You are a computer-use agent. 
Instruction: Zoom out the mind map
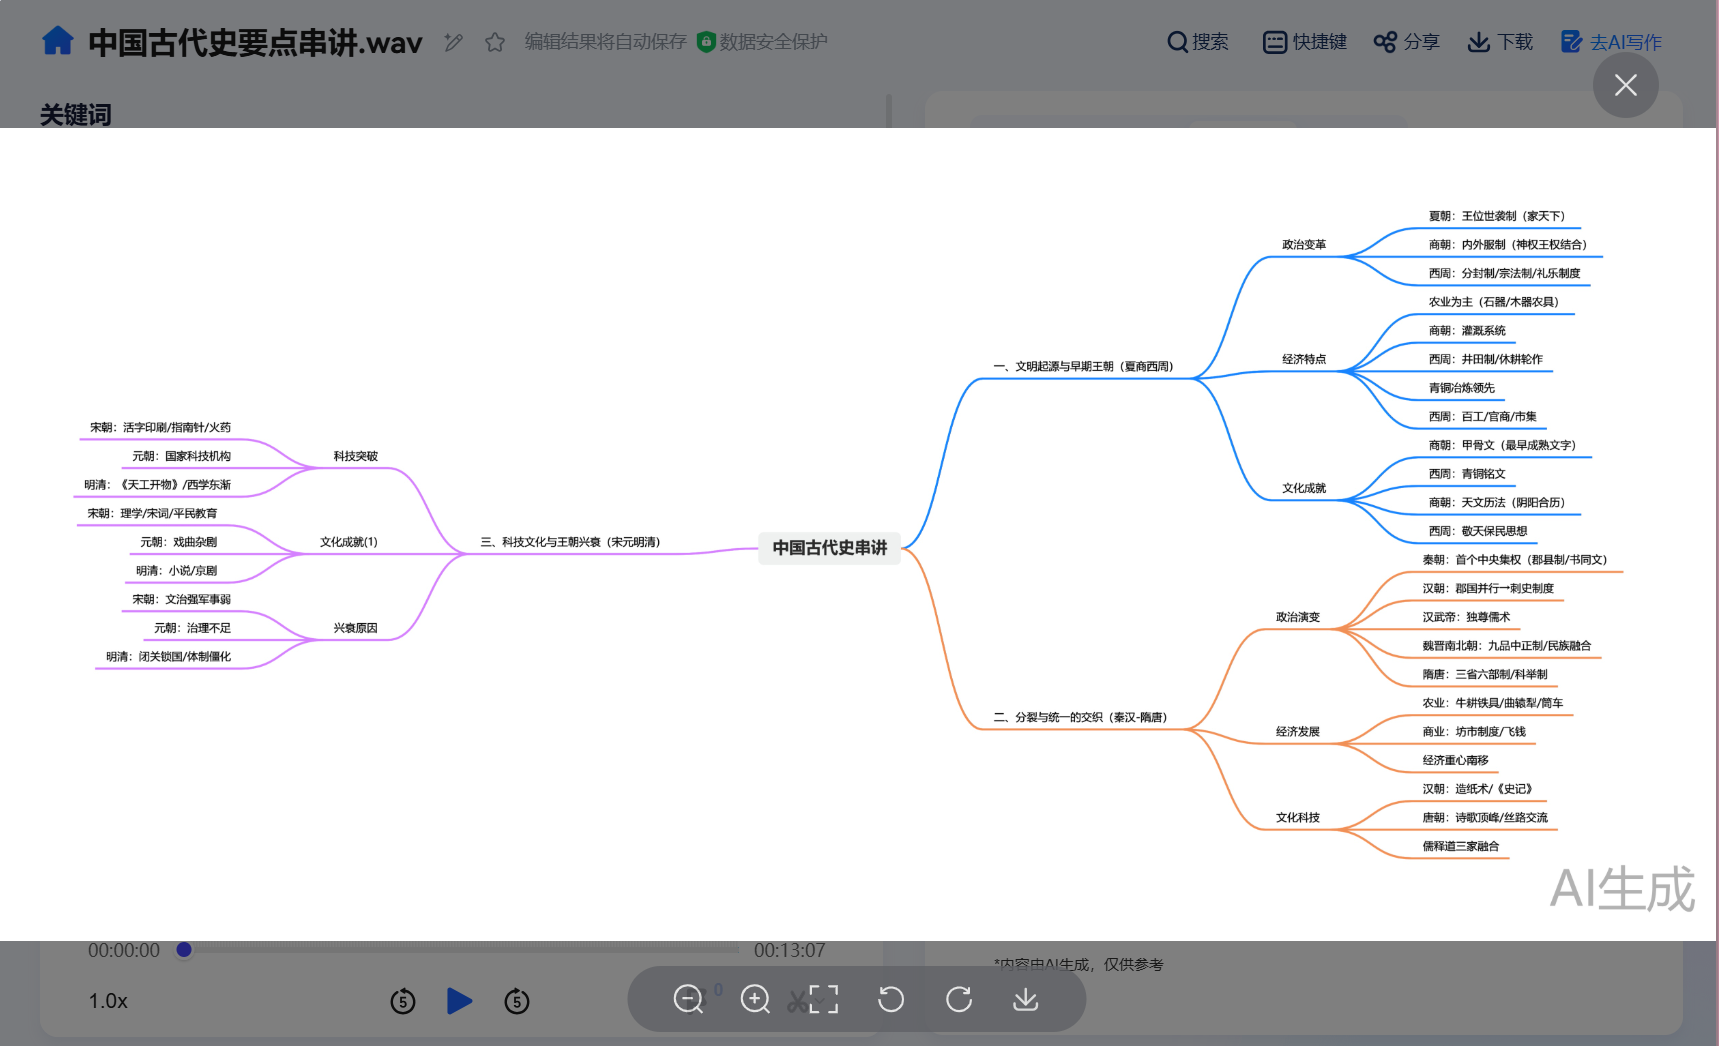688,999
